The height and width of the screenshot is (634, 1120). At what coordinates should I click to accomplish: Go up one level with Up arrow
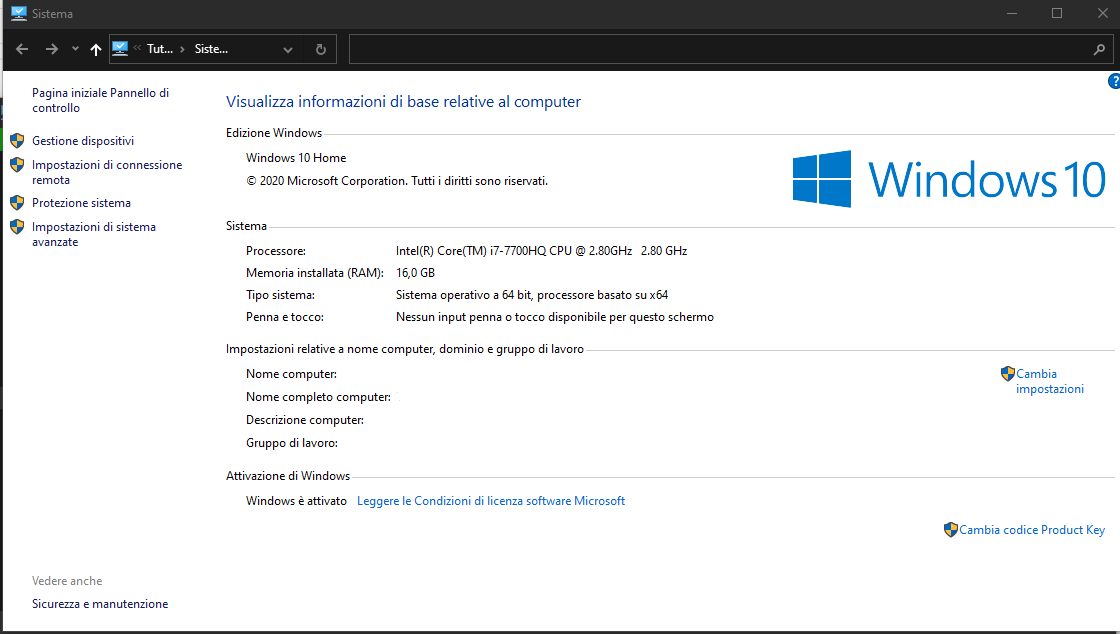[x=96, y=49]
